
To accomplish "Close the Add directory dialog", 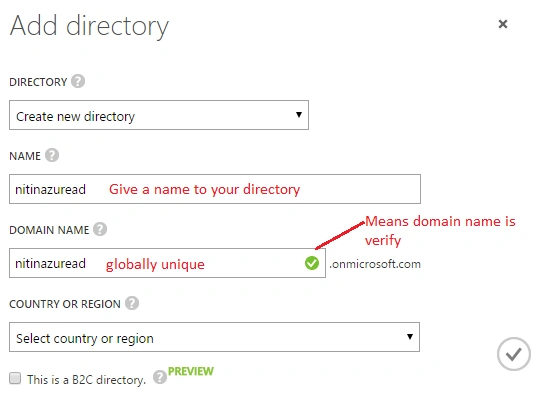I will tap(503, 24).
